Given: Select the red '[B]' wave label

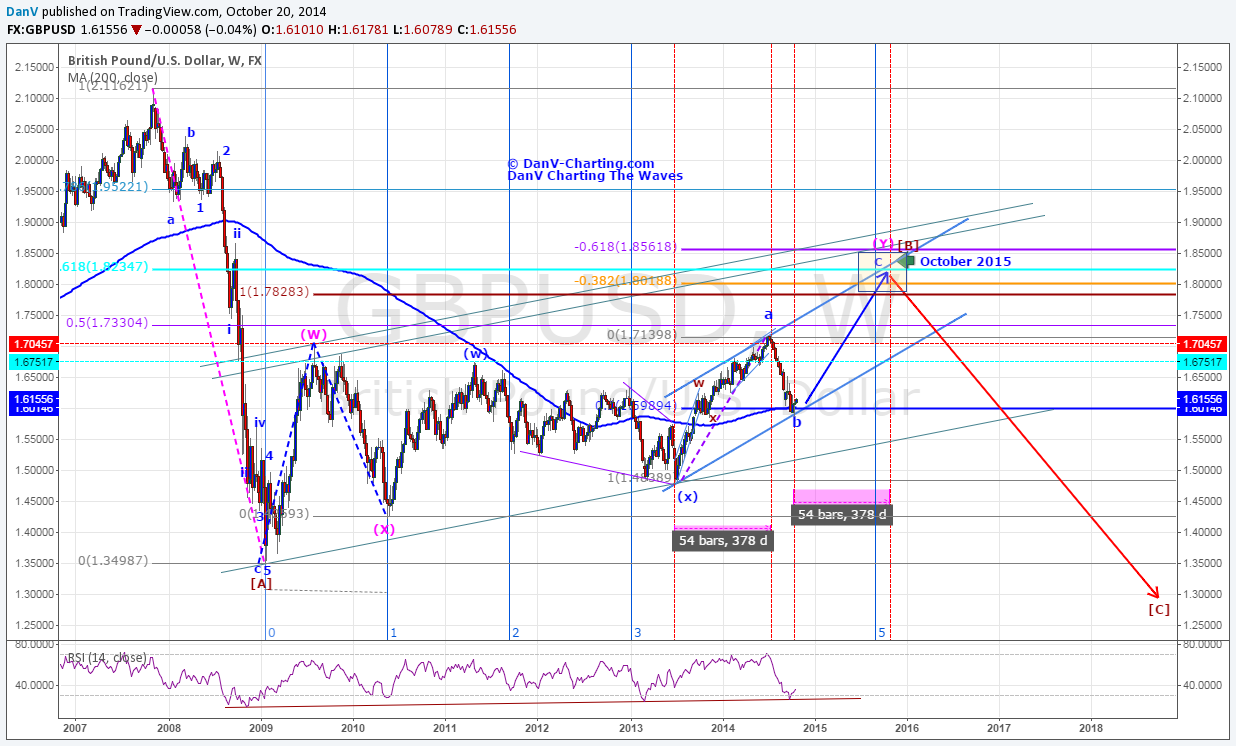Looking at the screenshot, I should [x=908, y=245].
